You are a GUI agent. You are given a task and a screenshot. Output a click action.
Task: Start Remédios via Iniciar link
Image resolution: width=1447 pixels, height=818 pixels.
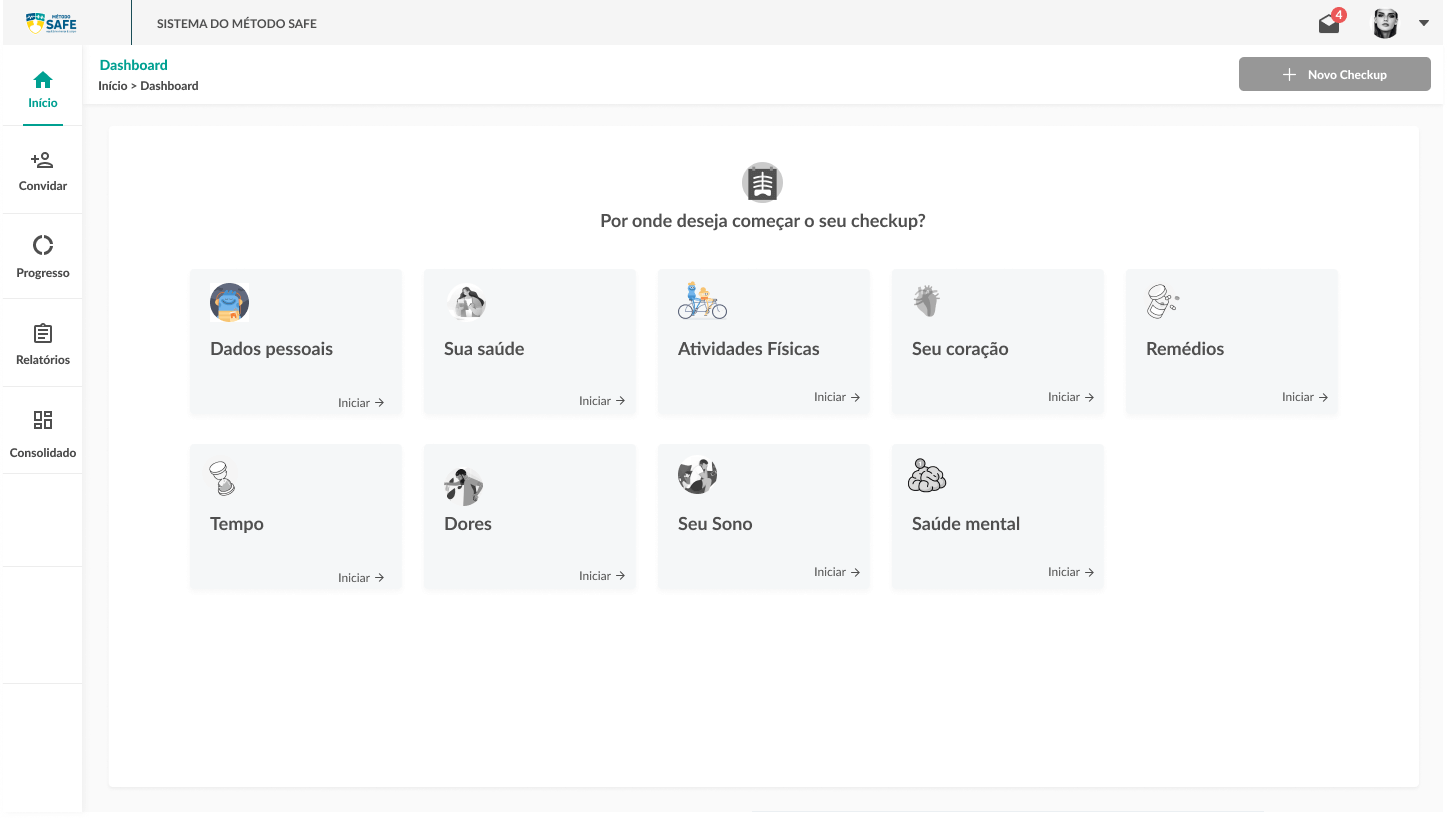(1305, 397)
